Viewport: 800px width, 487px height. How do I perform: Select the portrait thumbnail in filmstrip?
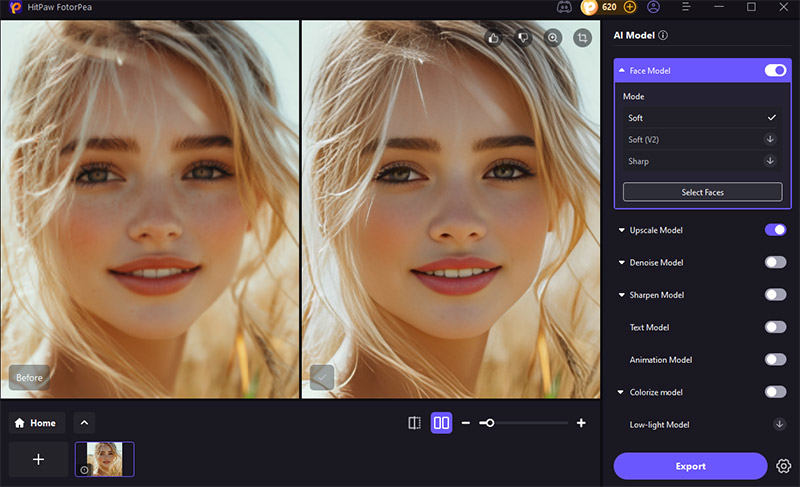(105, 459)
